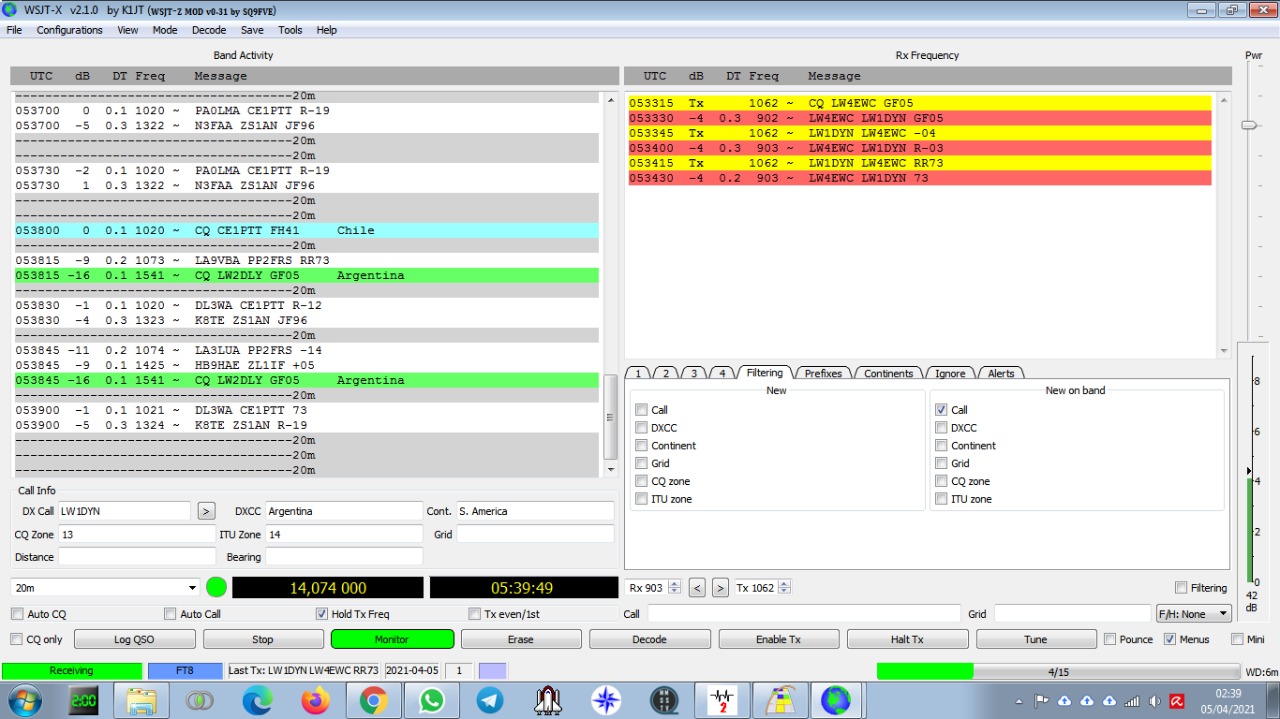Click the Log QSO button

pos(134,639)
